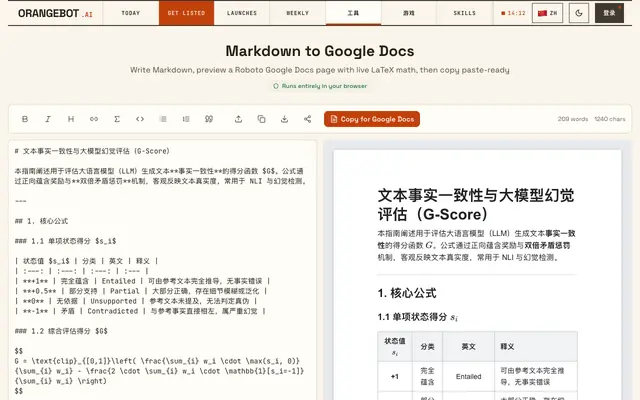The width and height of the screenshot is (640, 400).
Task: Insert a link using the chain icon
Action: [x=94, y=119]
